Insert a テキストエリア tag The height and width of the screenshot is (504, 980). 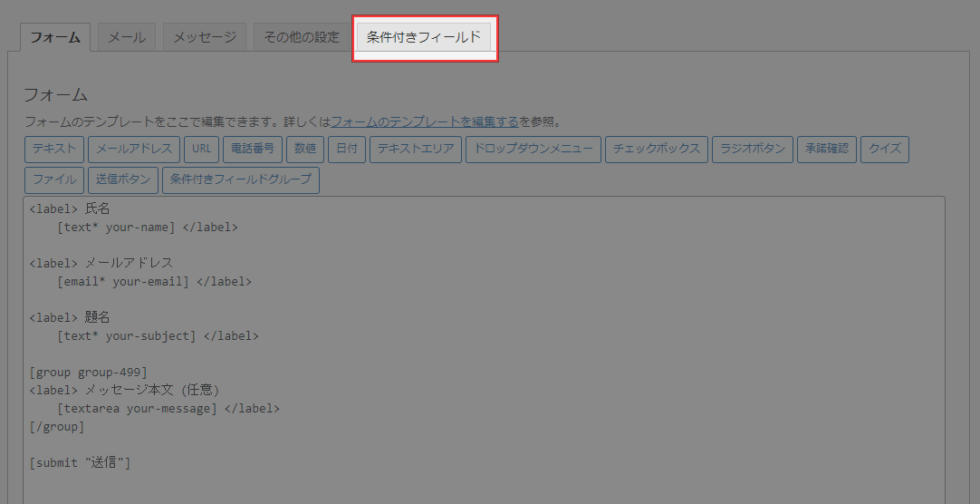coord(415,149)
